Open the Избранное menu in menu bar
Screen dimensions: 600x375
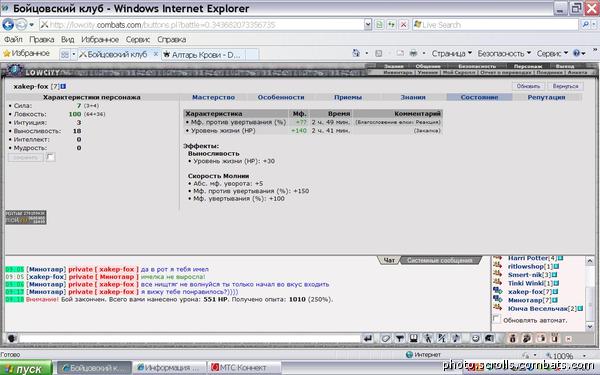pyautogui.click(x=100, y=39)
